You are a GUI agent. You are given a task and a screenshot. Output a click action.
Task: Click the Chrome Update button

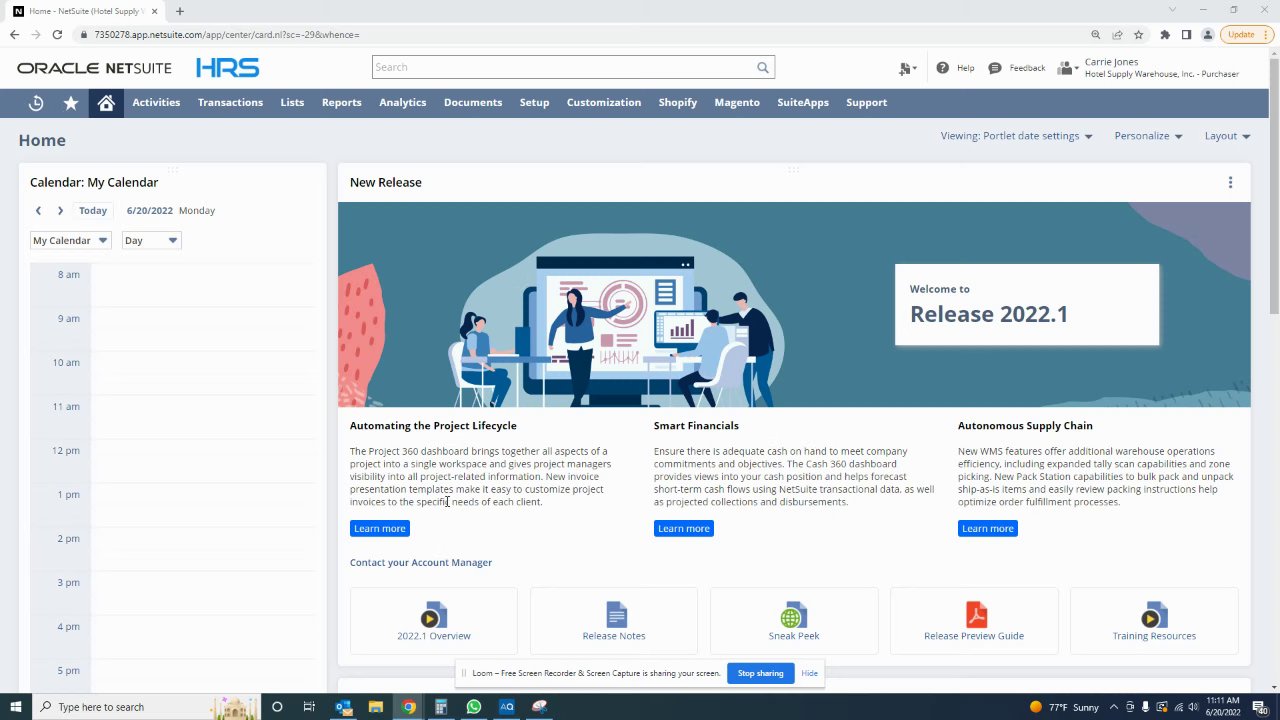click(x=1245, y=35)
